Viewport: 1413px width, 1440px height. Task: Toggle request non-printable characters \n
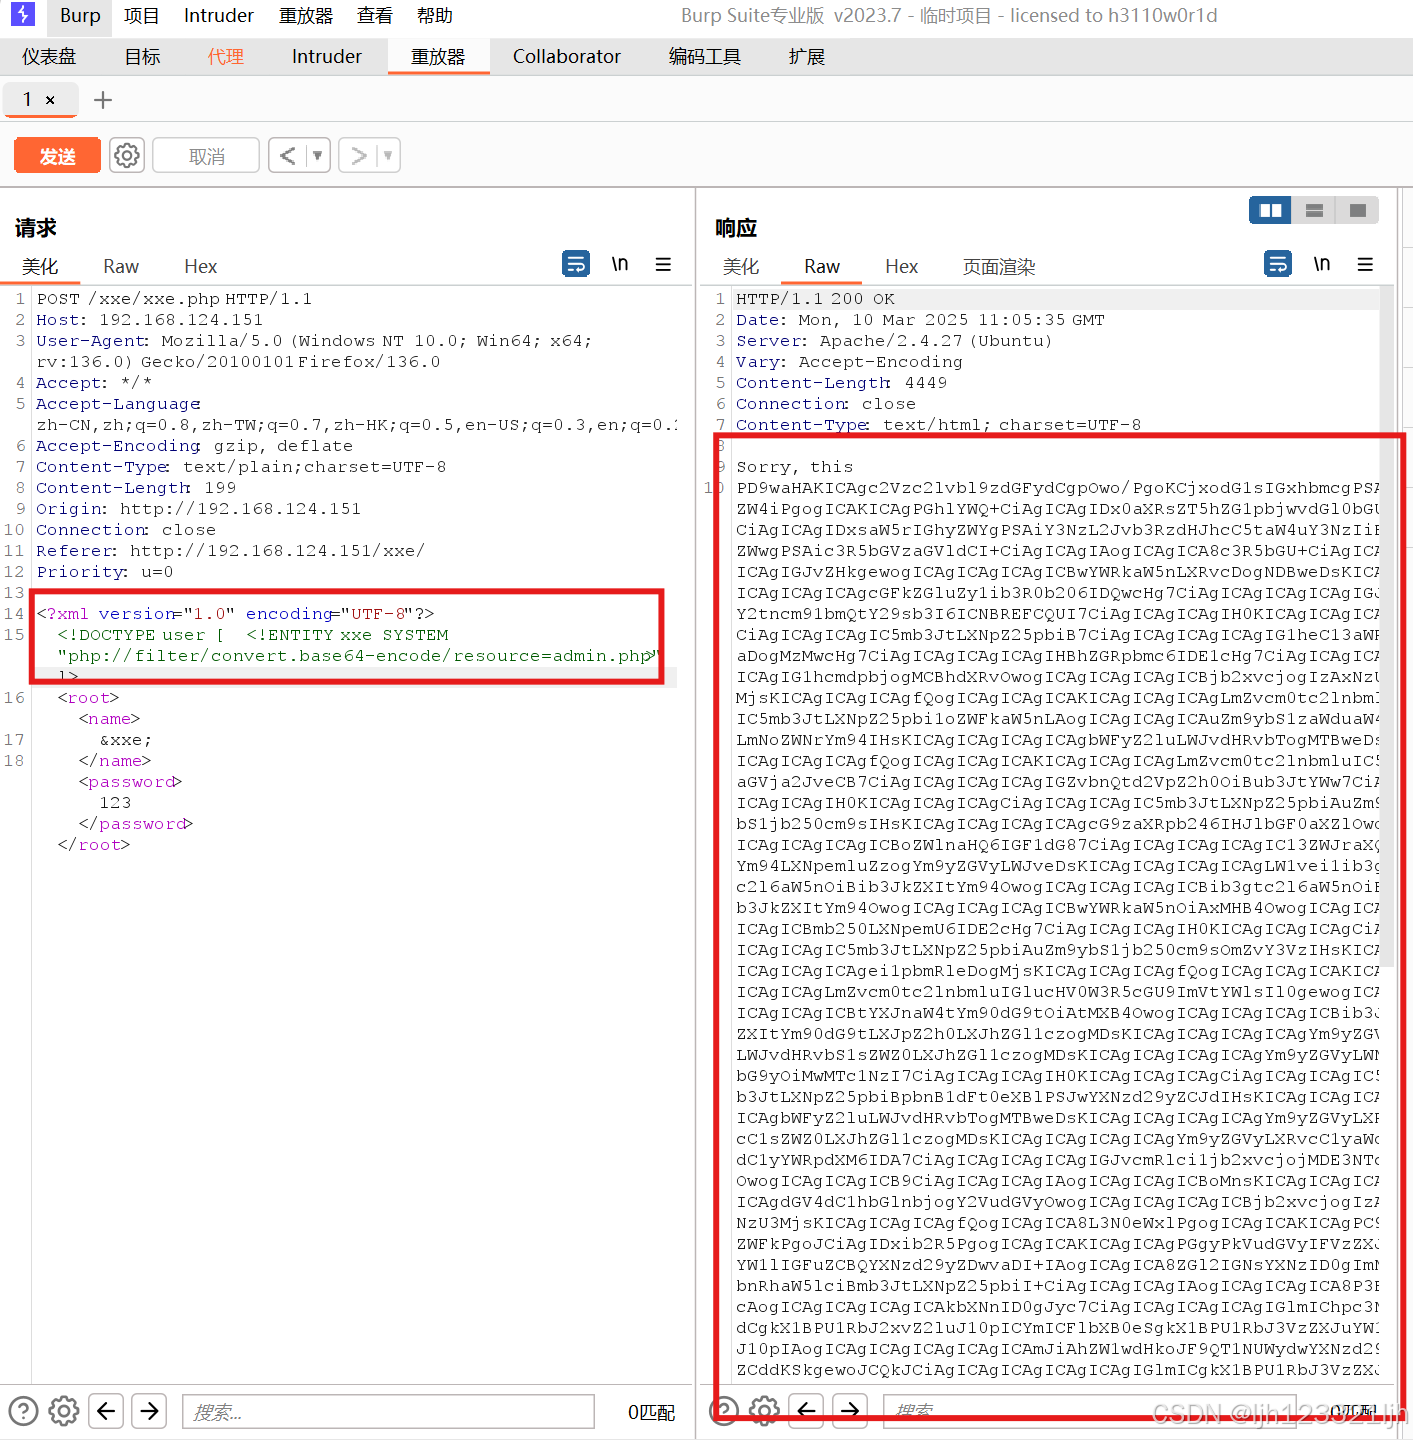620,264
